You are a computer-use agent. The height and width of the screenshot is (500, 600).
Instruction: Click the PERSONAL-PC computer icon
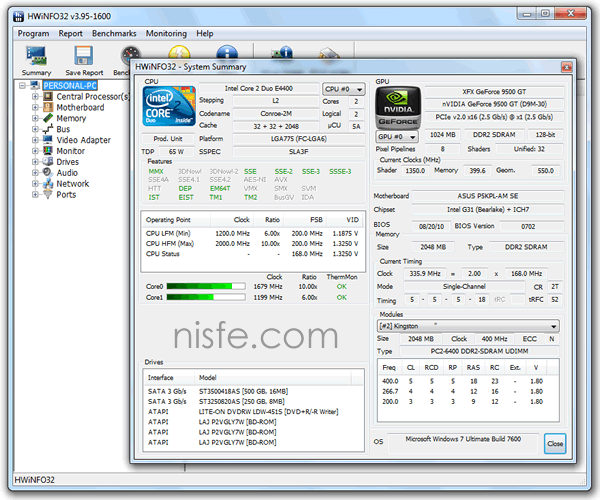[35, 85]
